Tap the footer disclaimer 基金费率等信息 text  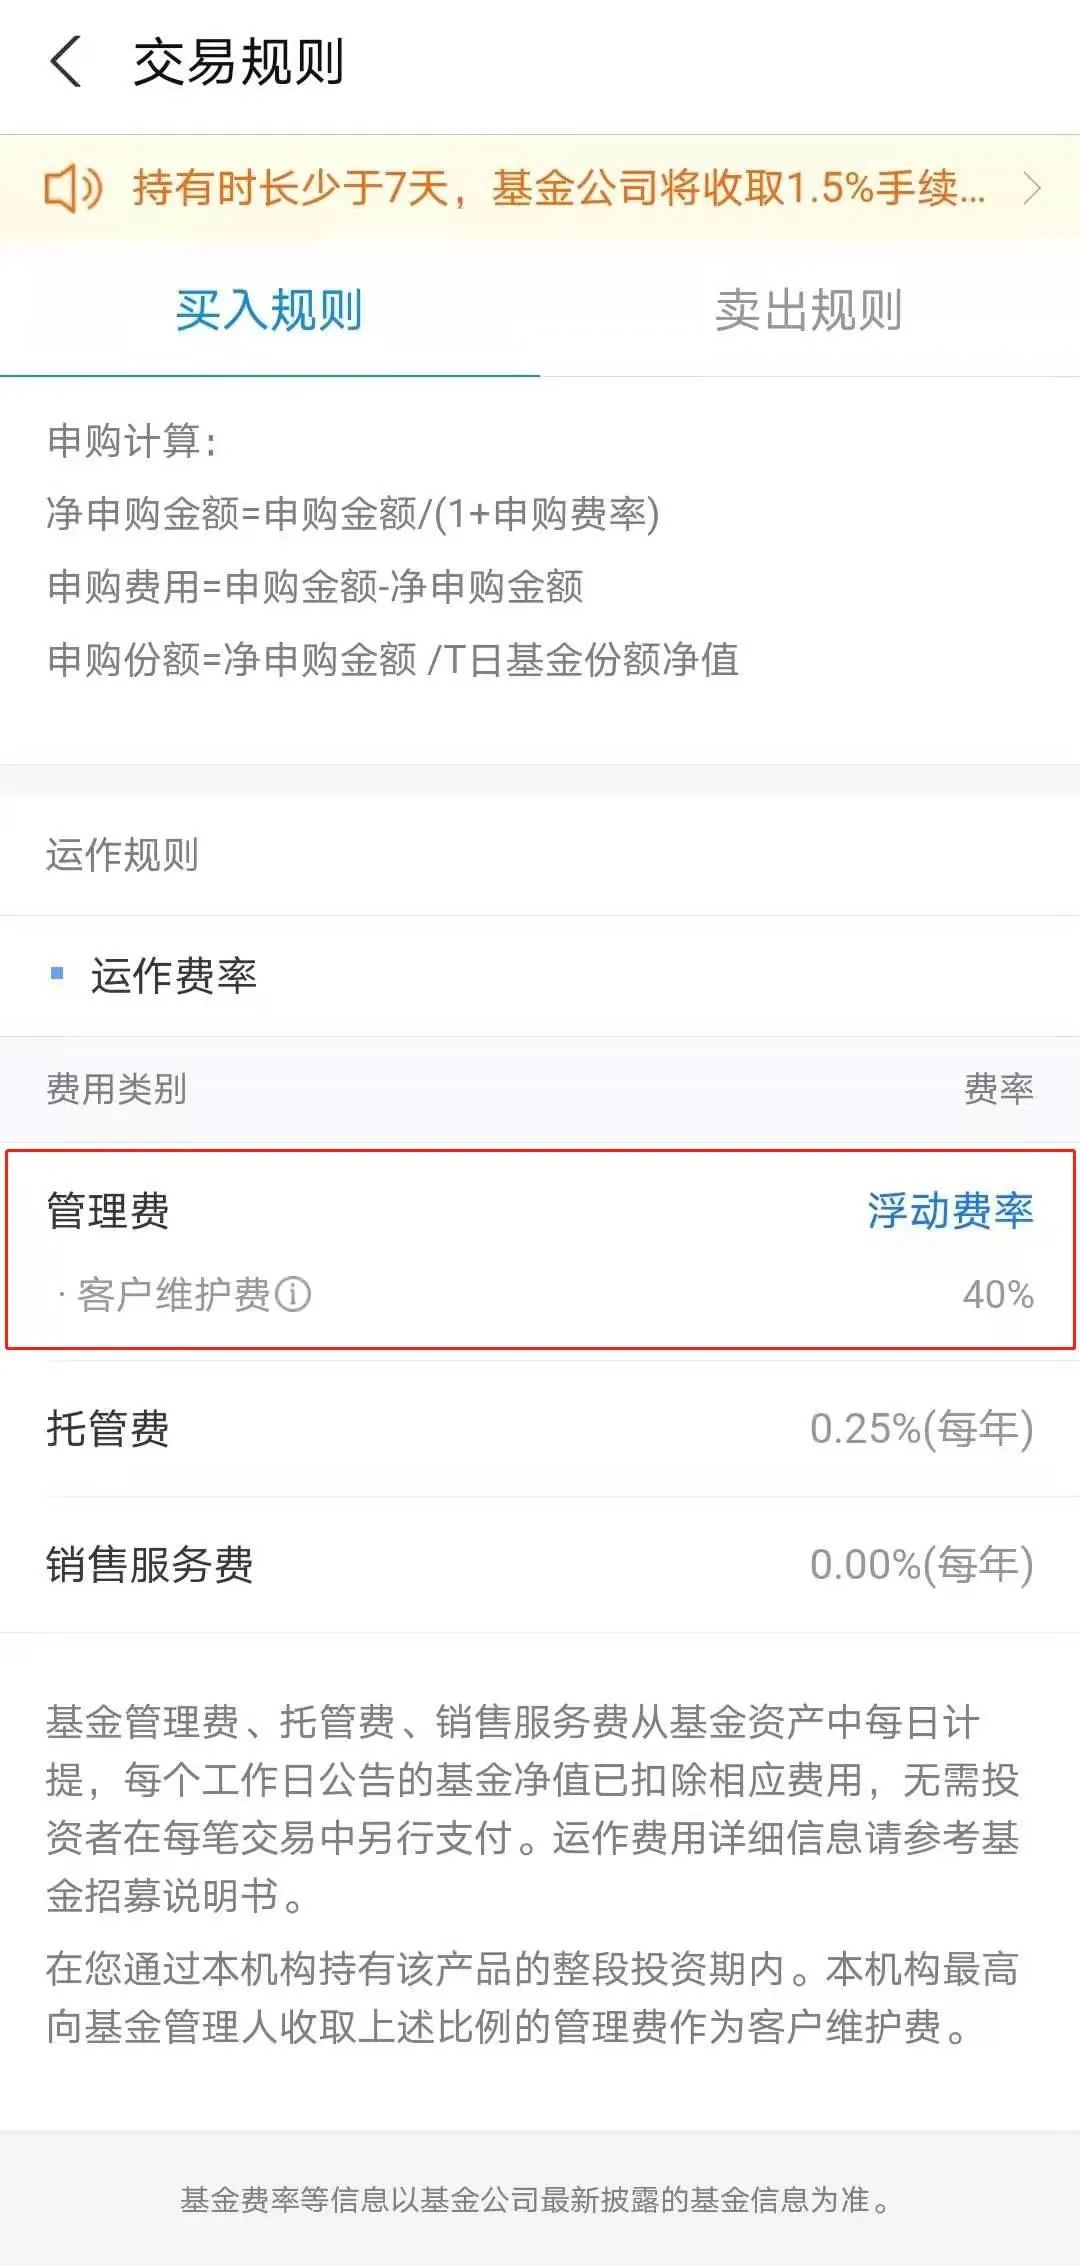pyautogui.click(x=535, y=2199)
